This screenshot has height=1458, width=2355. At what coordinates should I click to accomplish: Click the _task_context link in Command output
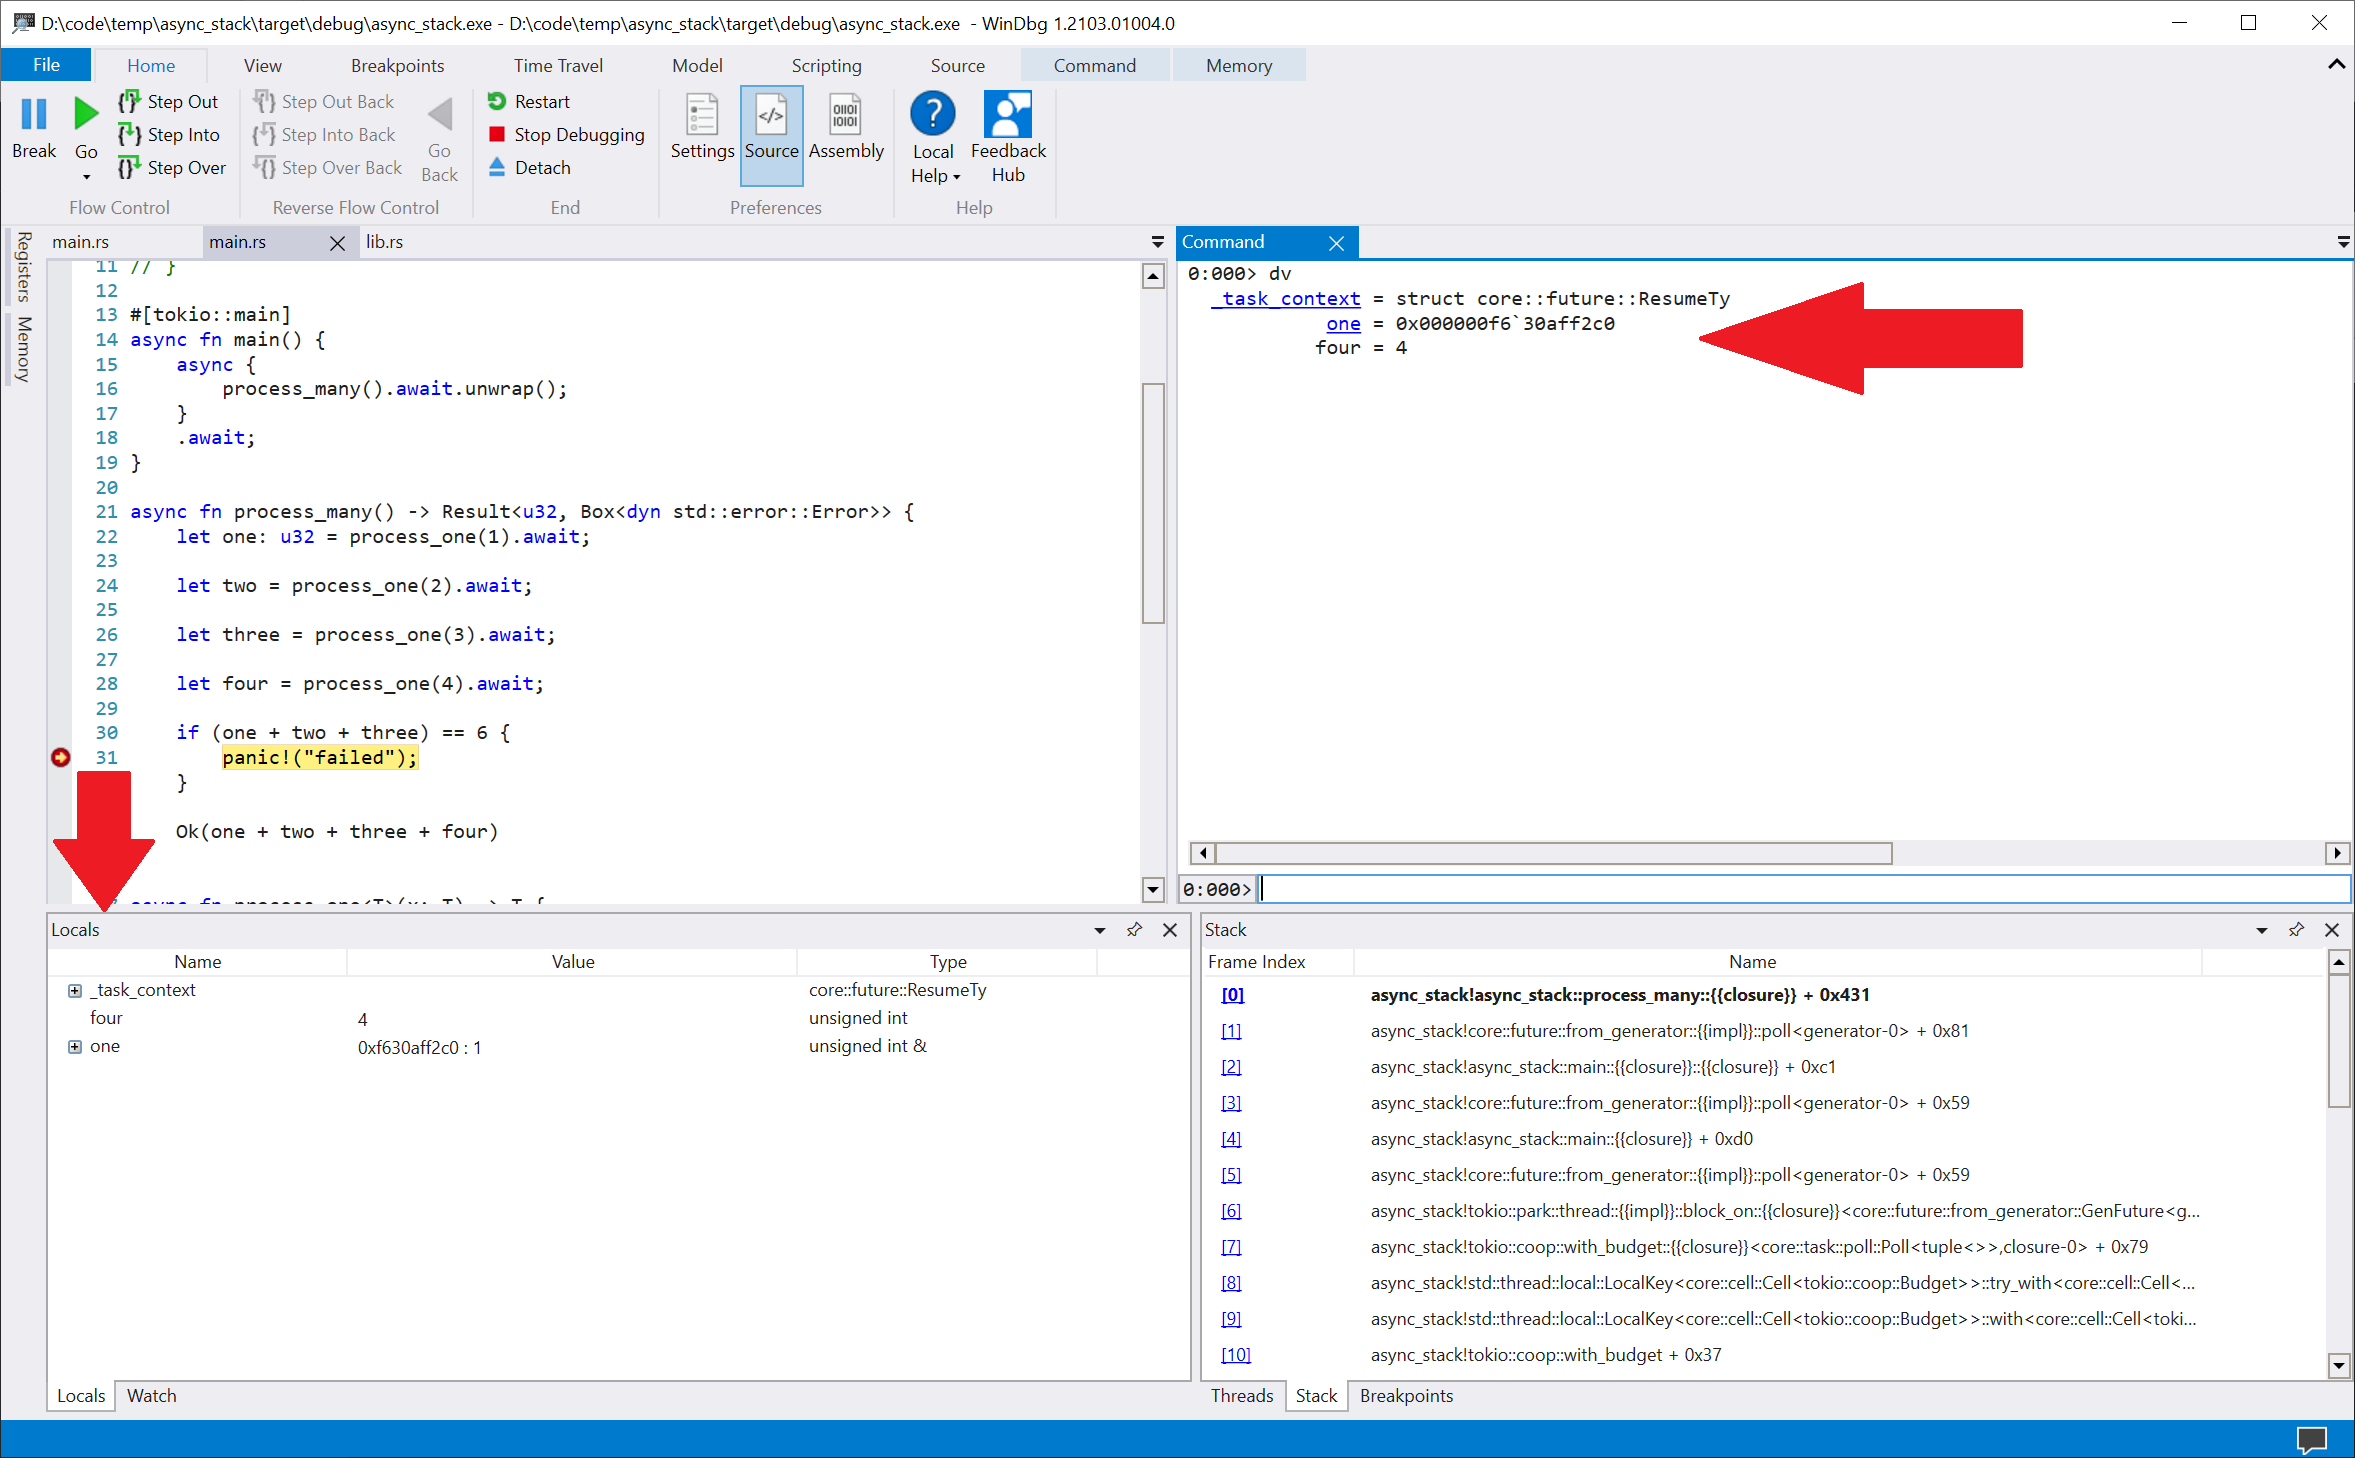[x=1286, y=299]
